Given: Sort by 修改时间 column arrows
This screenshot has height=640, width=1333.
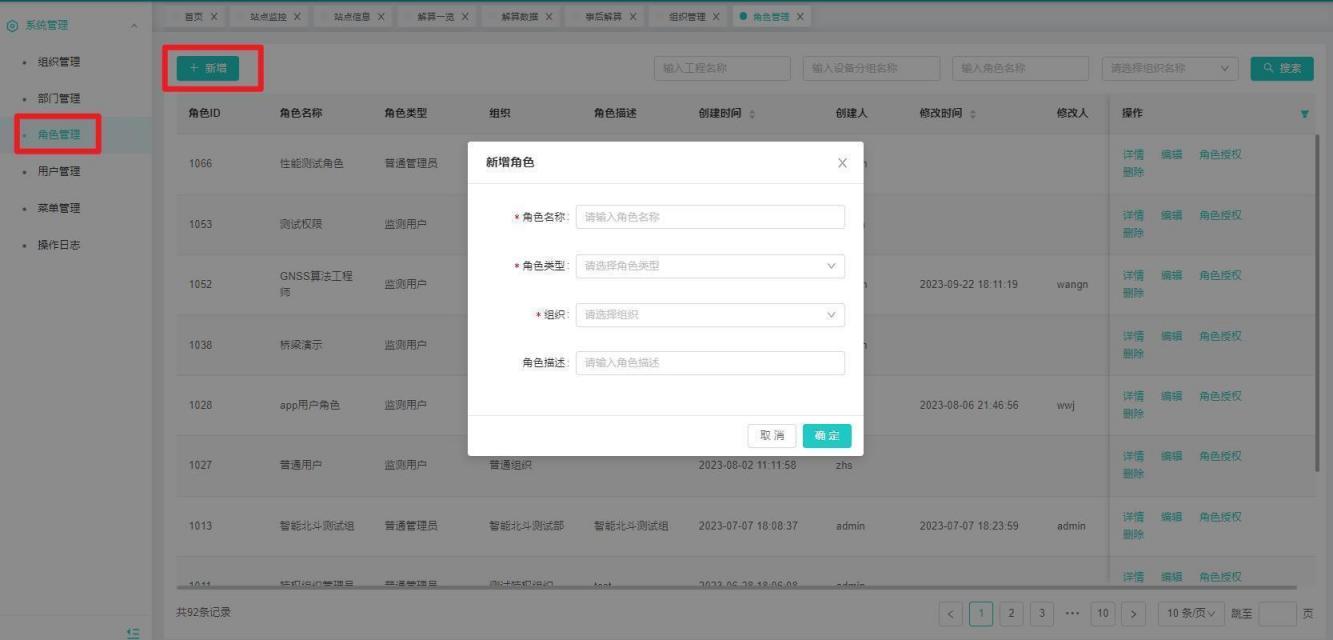Looking at the screenshot, I should tap(973, 114).
